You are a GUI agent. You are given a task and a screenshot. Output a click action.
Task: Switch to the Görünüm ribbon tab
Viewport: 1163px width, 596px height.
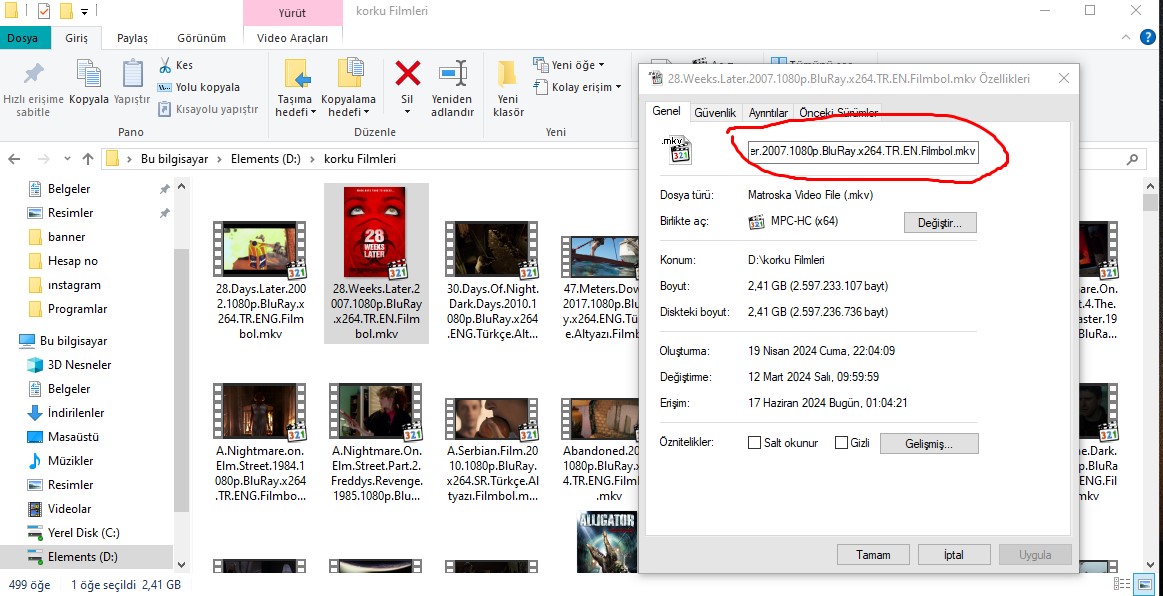click(x=201, y=38)
